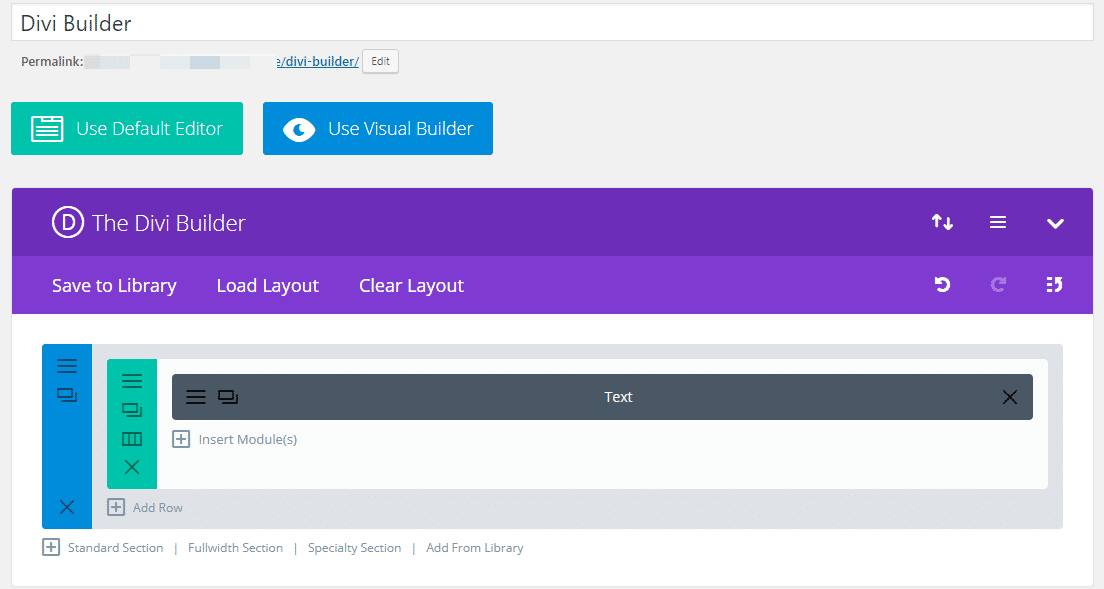Select Clear Layout

pos(411,286)
